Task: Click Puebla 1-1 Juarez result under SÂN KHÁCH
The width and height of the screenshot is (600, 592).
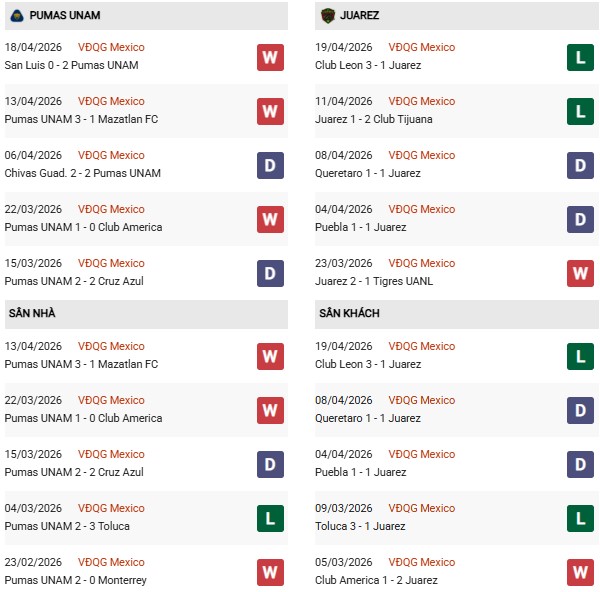Action: click(362, 472)
